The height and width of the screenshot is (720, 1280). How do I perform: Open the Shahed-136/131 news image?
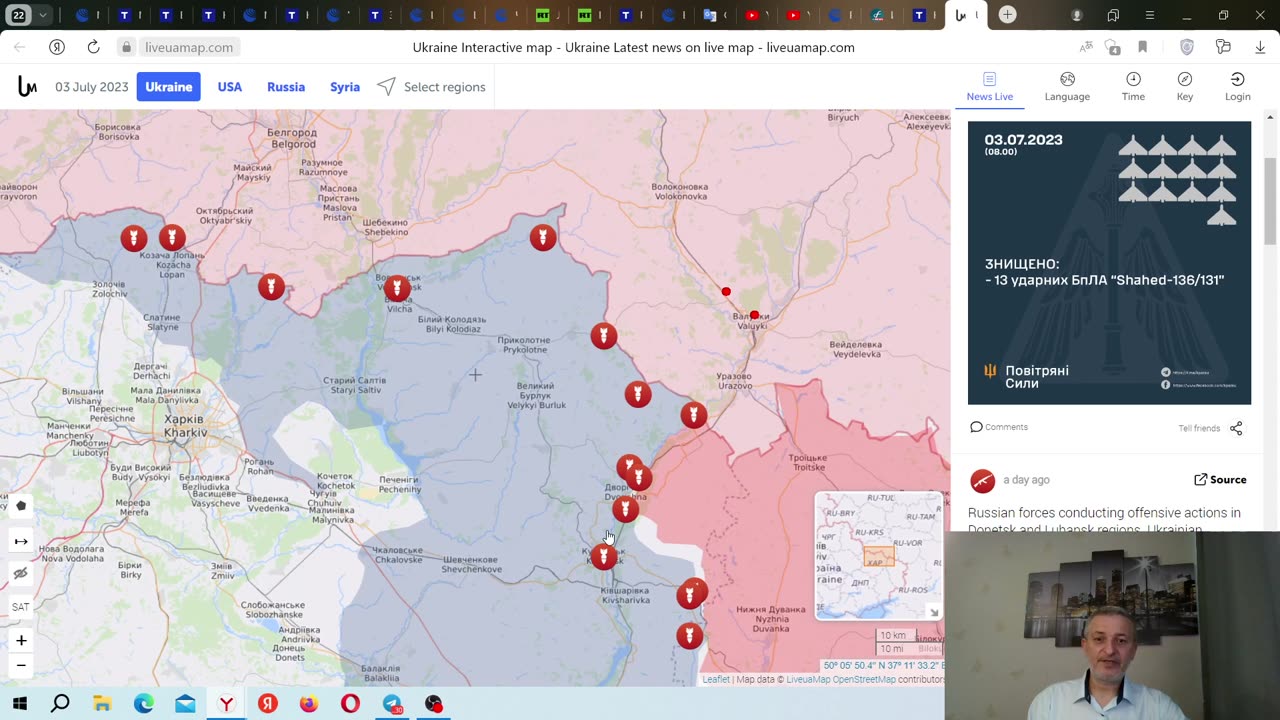[1109, 263]
